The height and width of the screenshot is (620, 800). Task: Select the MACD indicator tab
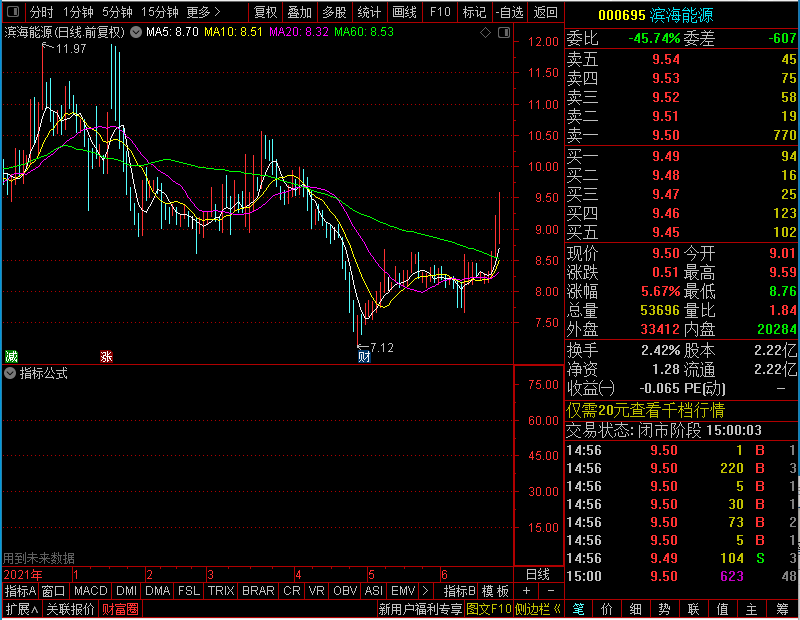click(x=90, y=591)
